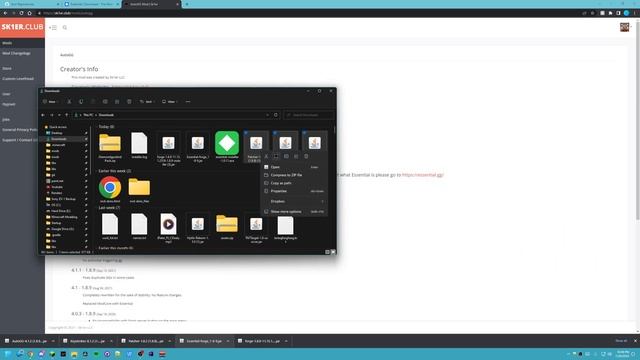Expand the address bar history chevron
The height and width of the screenshot is (360, 640).
[x=267, y=115]
